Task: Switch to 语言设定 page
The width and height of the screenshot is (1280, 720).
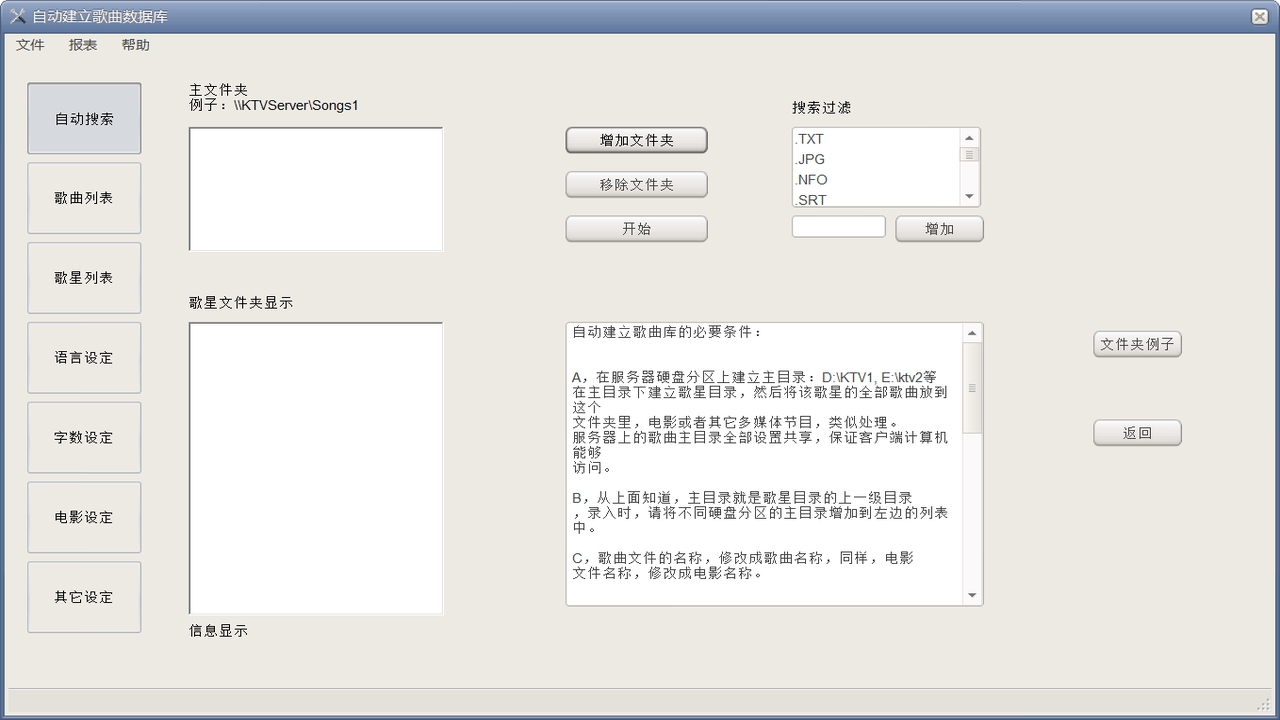Action: (84, 358)
